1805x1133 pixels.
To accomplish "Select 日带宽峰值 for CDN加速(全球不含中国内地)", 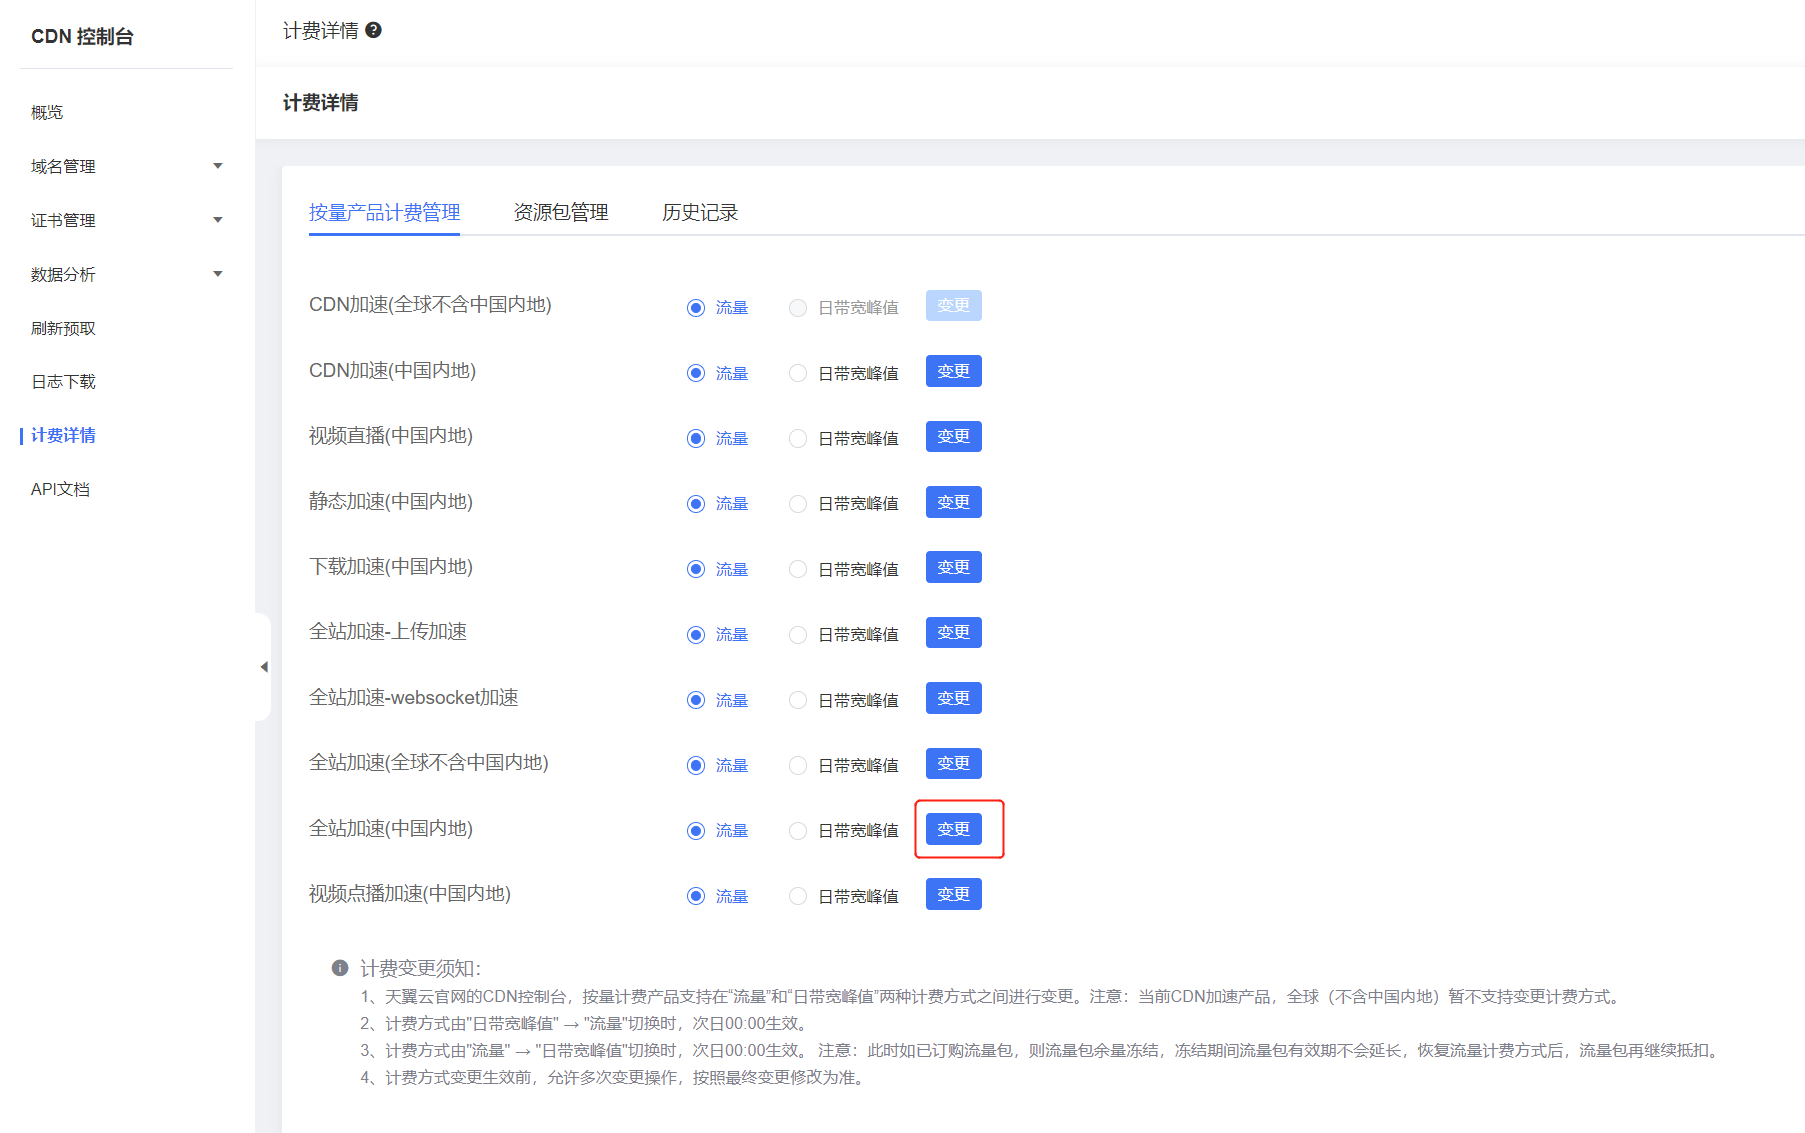I will click(x=843, y=308).
